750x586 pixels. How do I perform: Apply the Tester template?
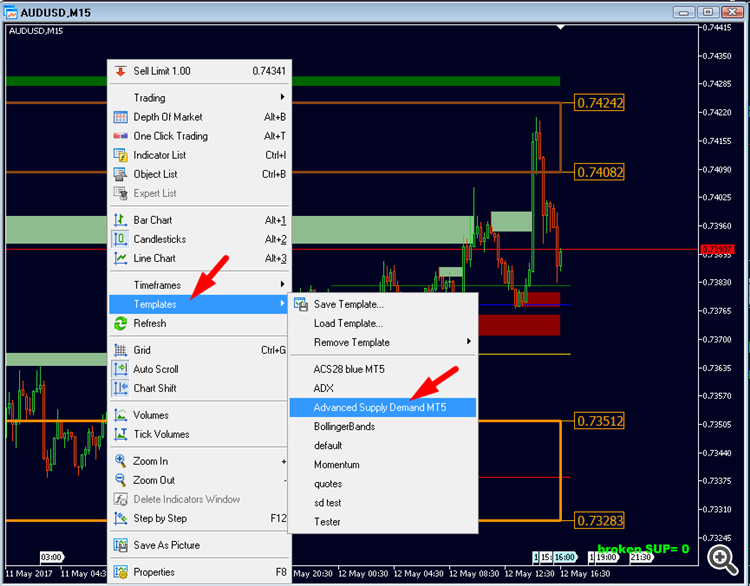[383, 522]
